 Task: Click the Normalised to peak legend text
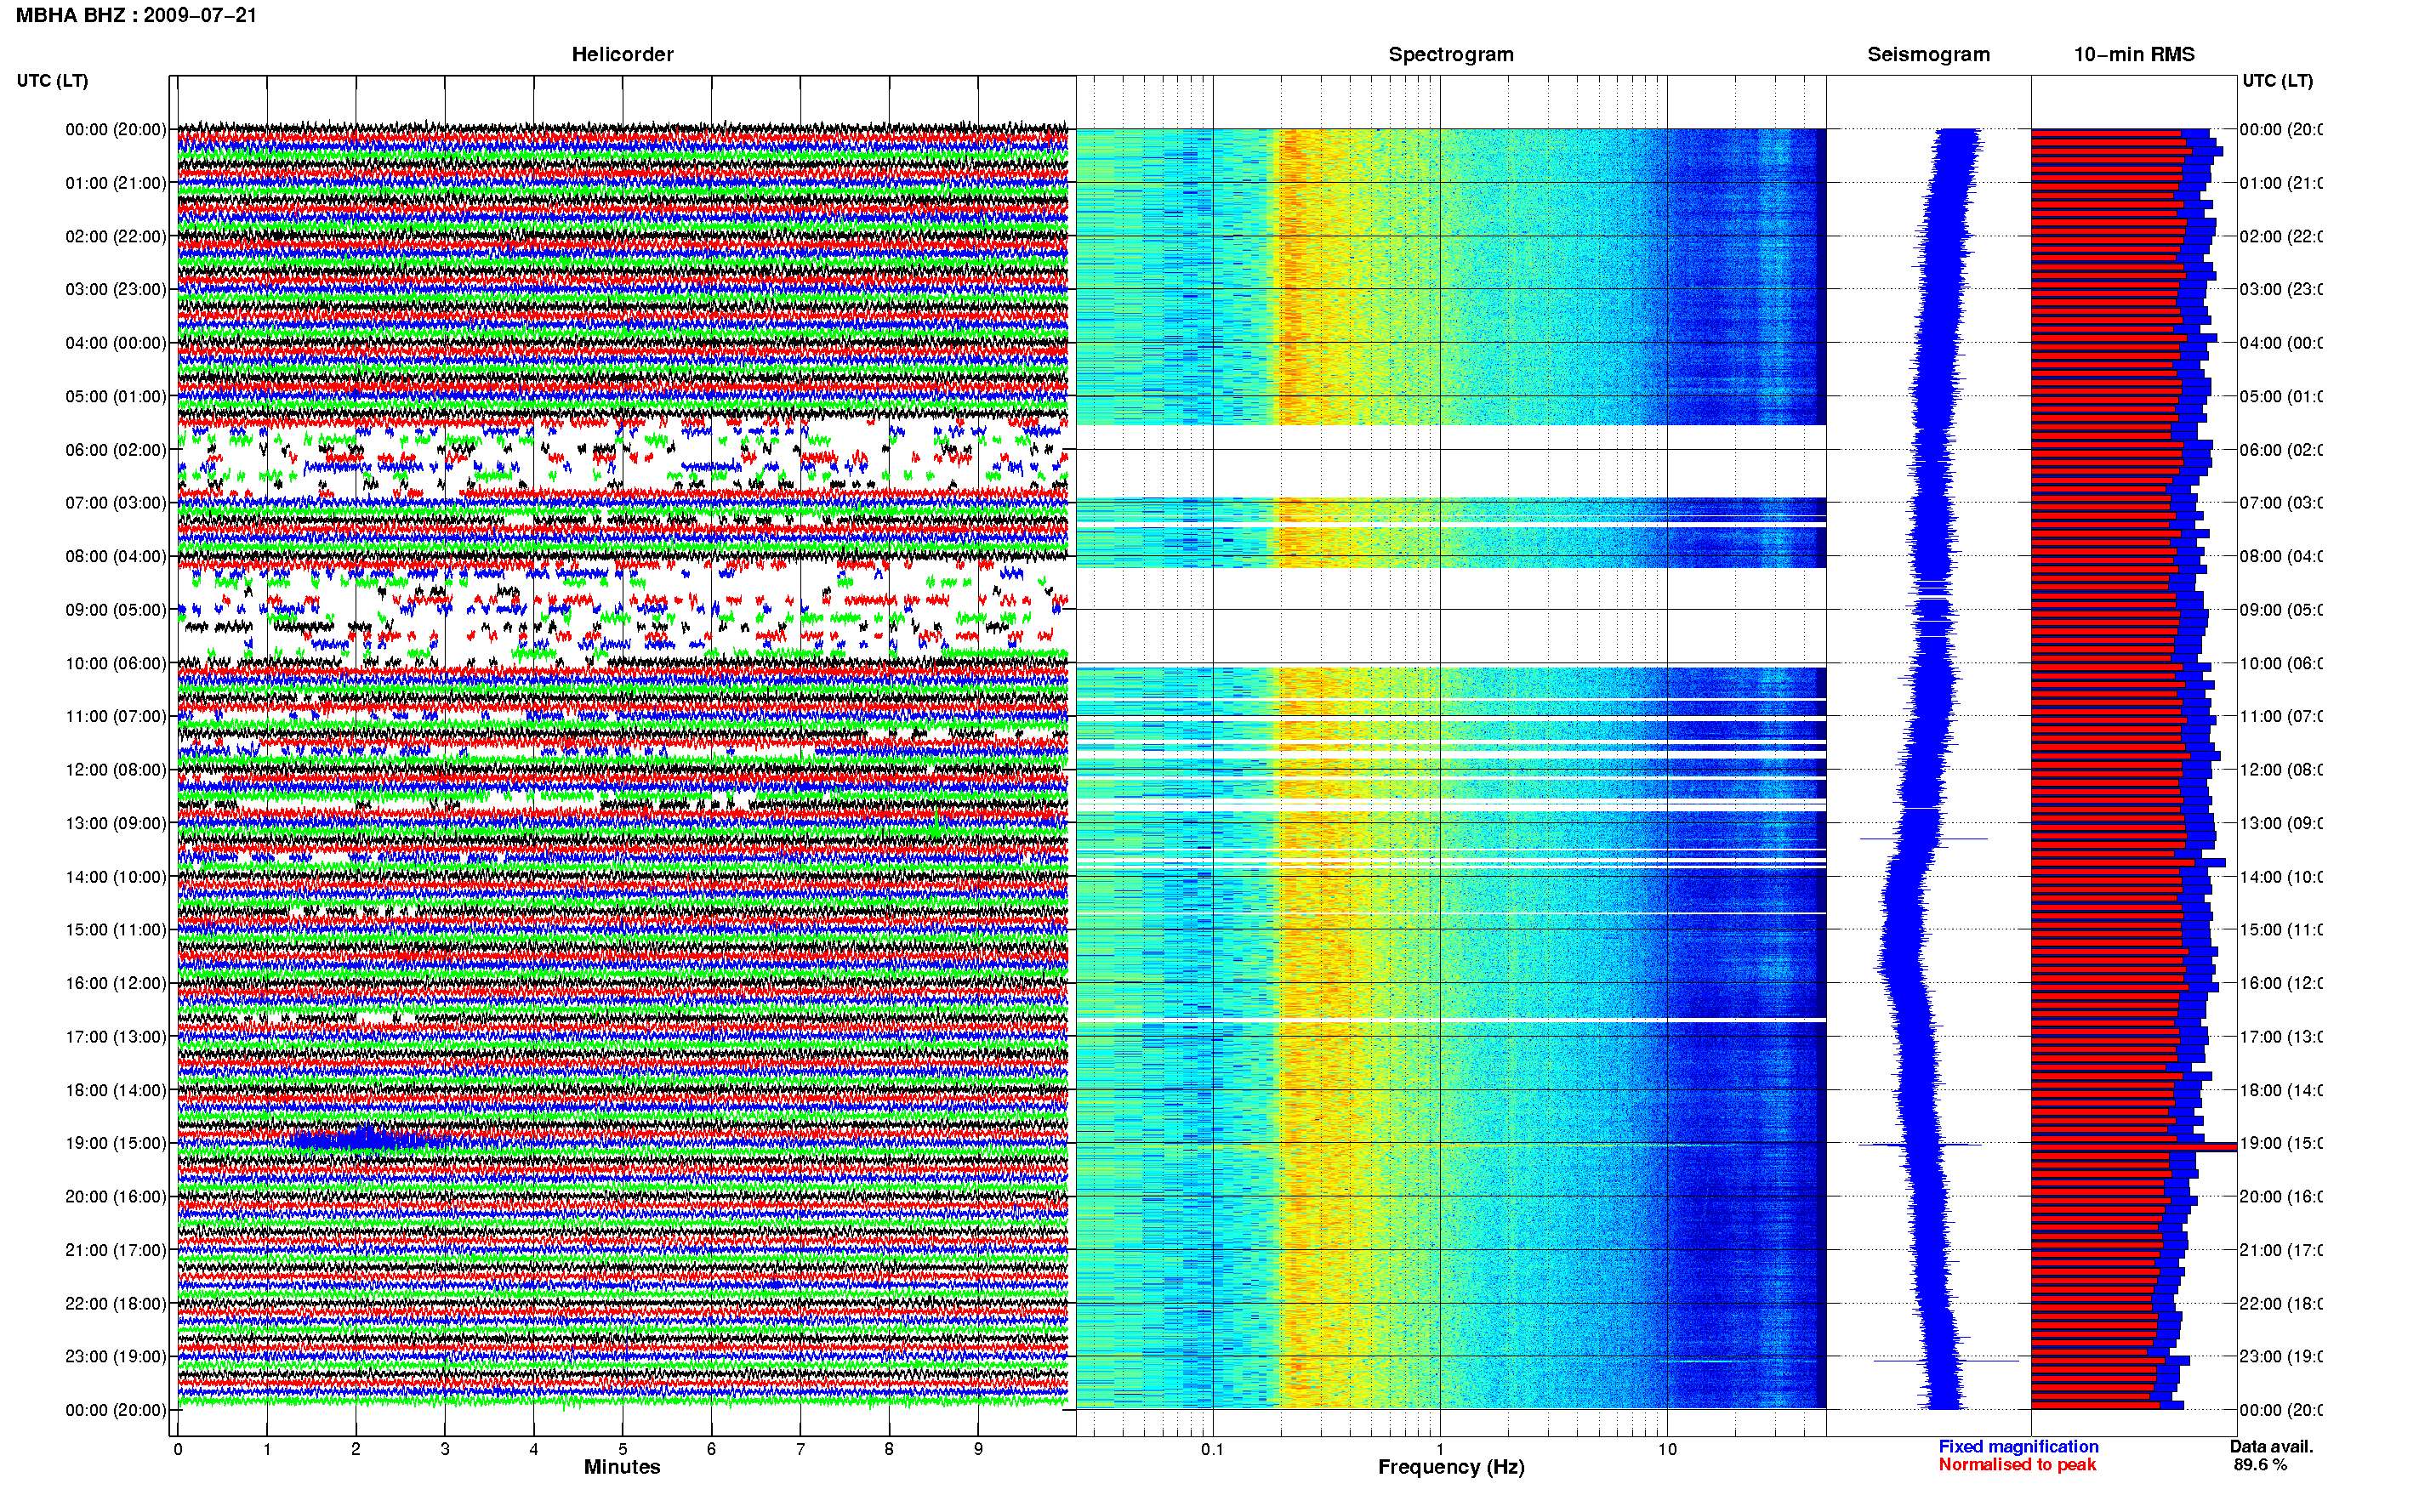[x=2017, y=1465]
